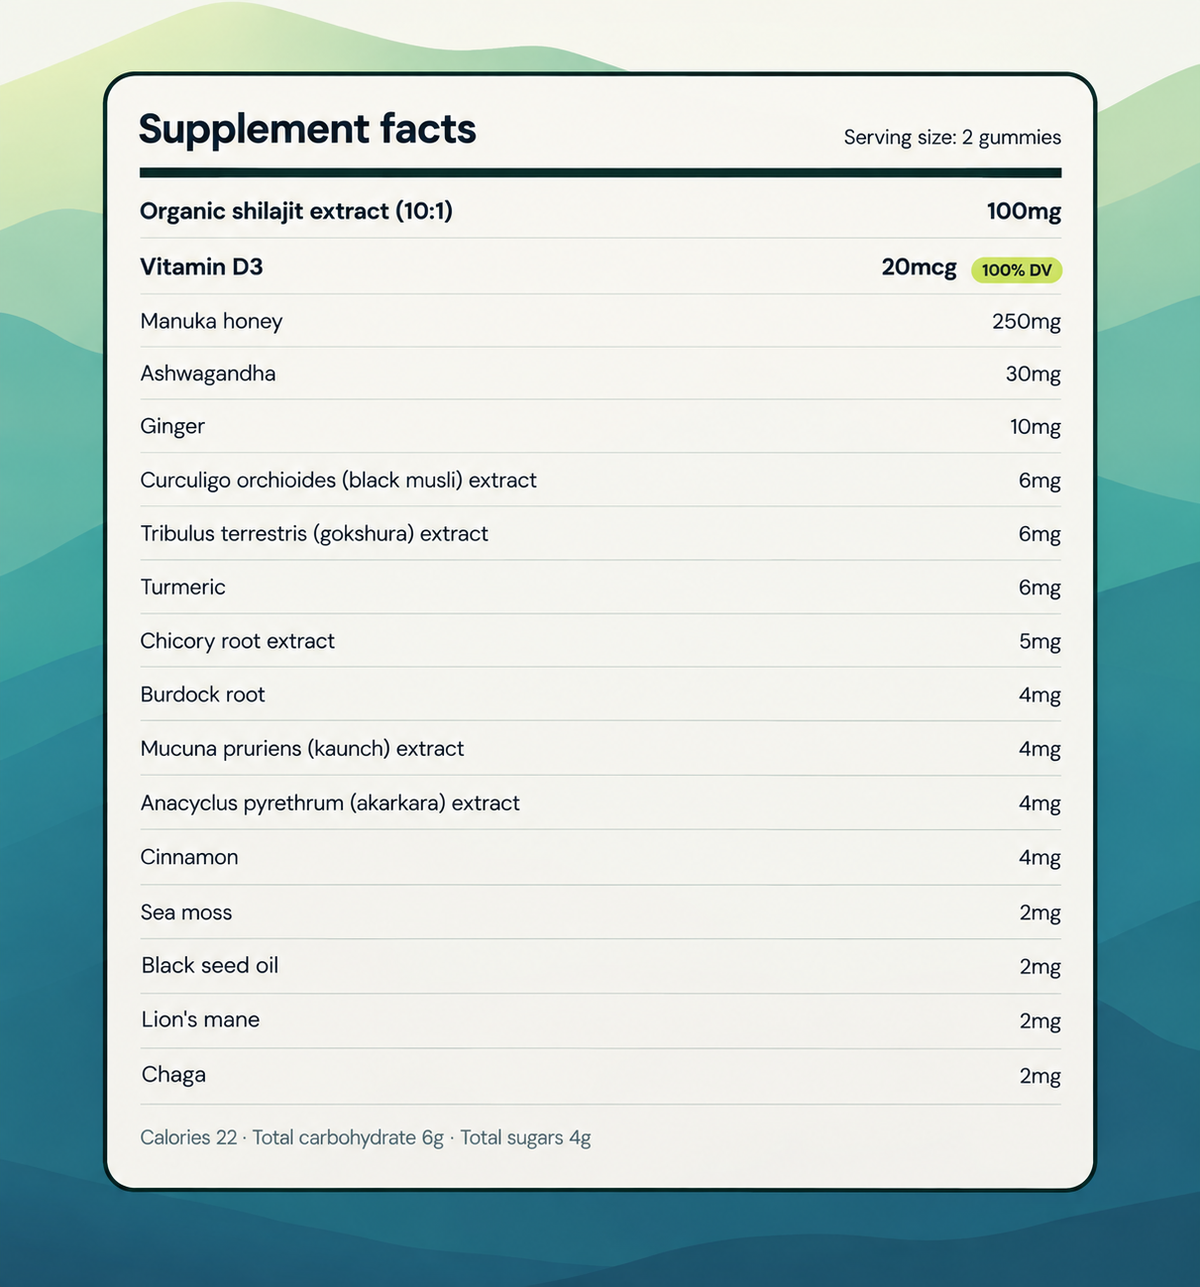Select the Ginger ingredient row
The height and width of the screenshot is (1287, 1200).
coord(600,426)
